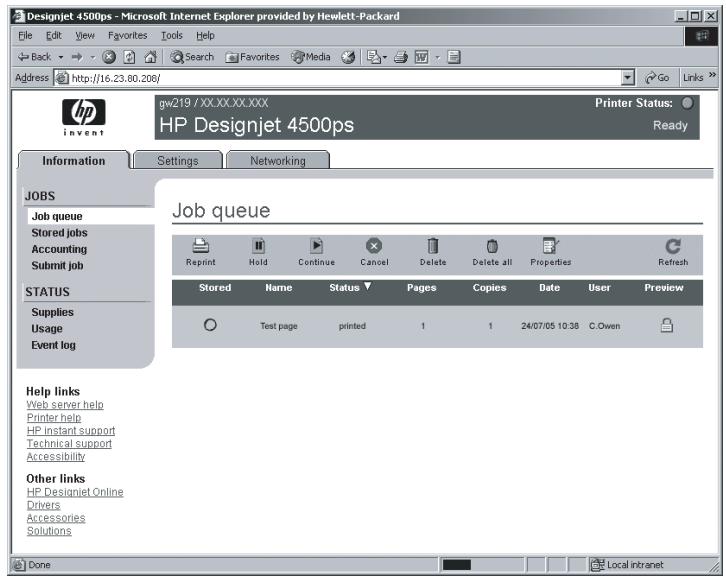
Task: Open the Back button history dropdown
Action: [61, 57]
